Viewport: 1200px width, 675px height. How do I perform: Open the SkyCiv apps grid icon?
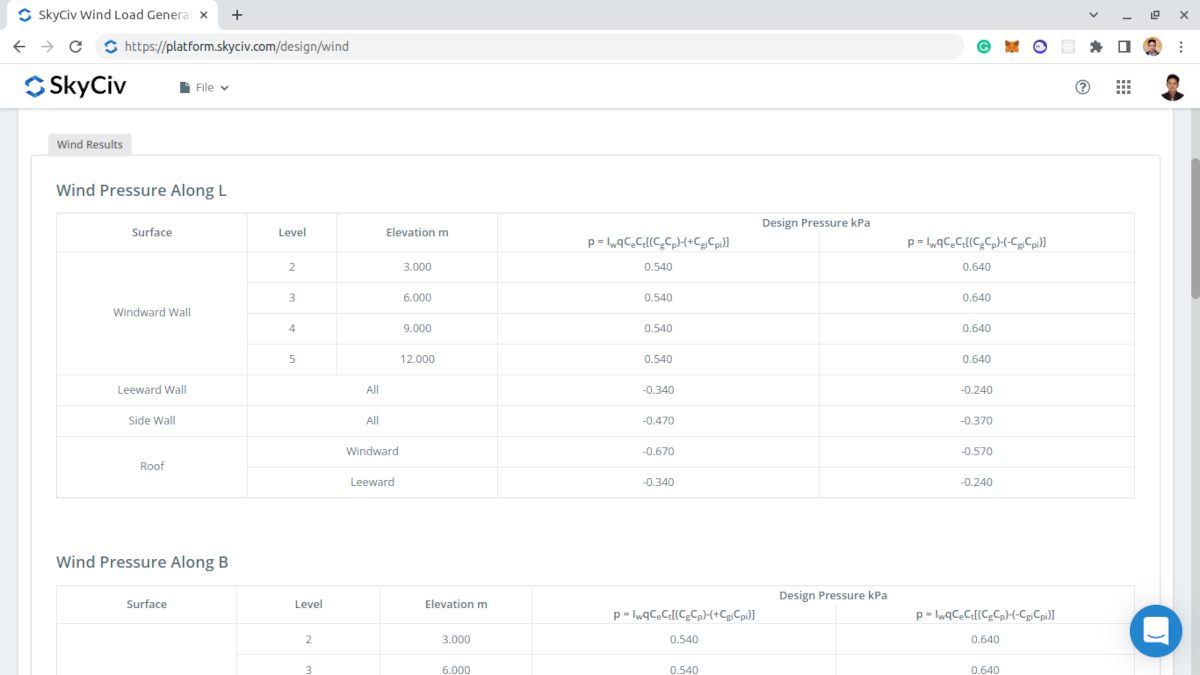(x=1123, y=87)
